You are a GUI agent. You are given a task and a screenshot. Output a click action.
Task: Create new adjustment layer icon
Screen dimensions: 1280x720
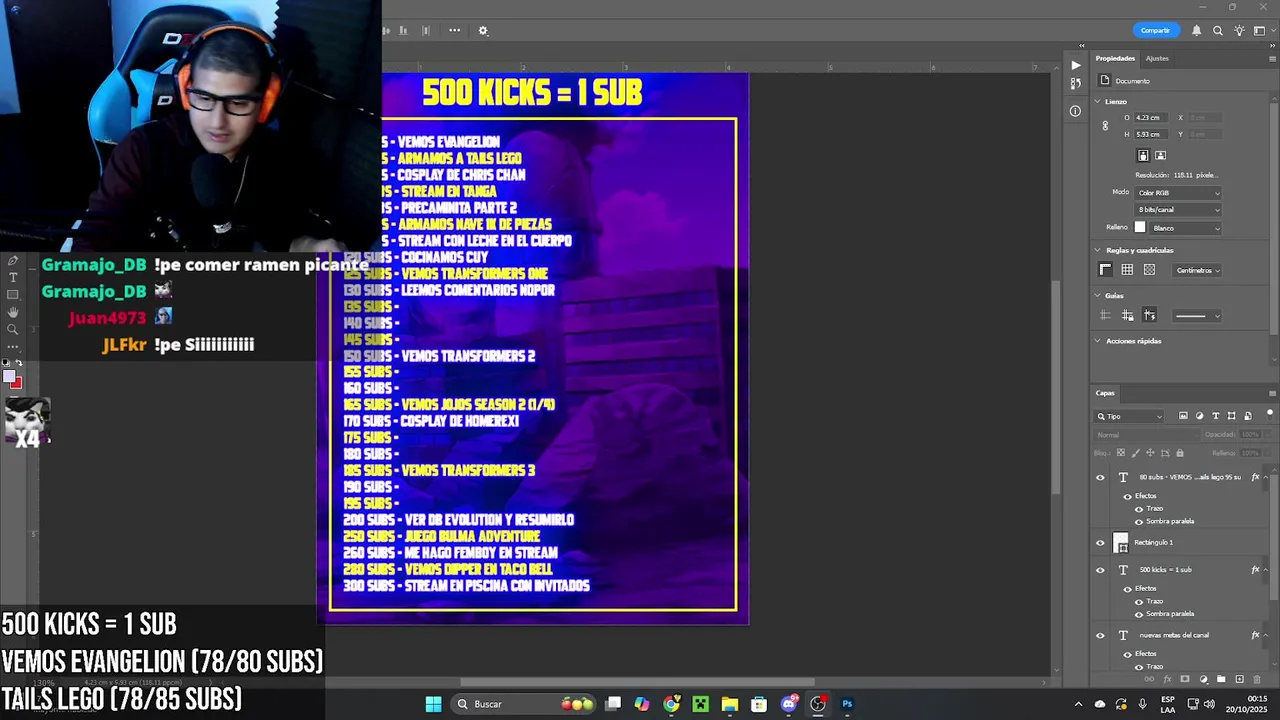click(x=1204, y=679)
